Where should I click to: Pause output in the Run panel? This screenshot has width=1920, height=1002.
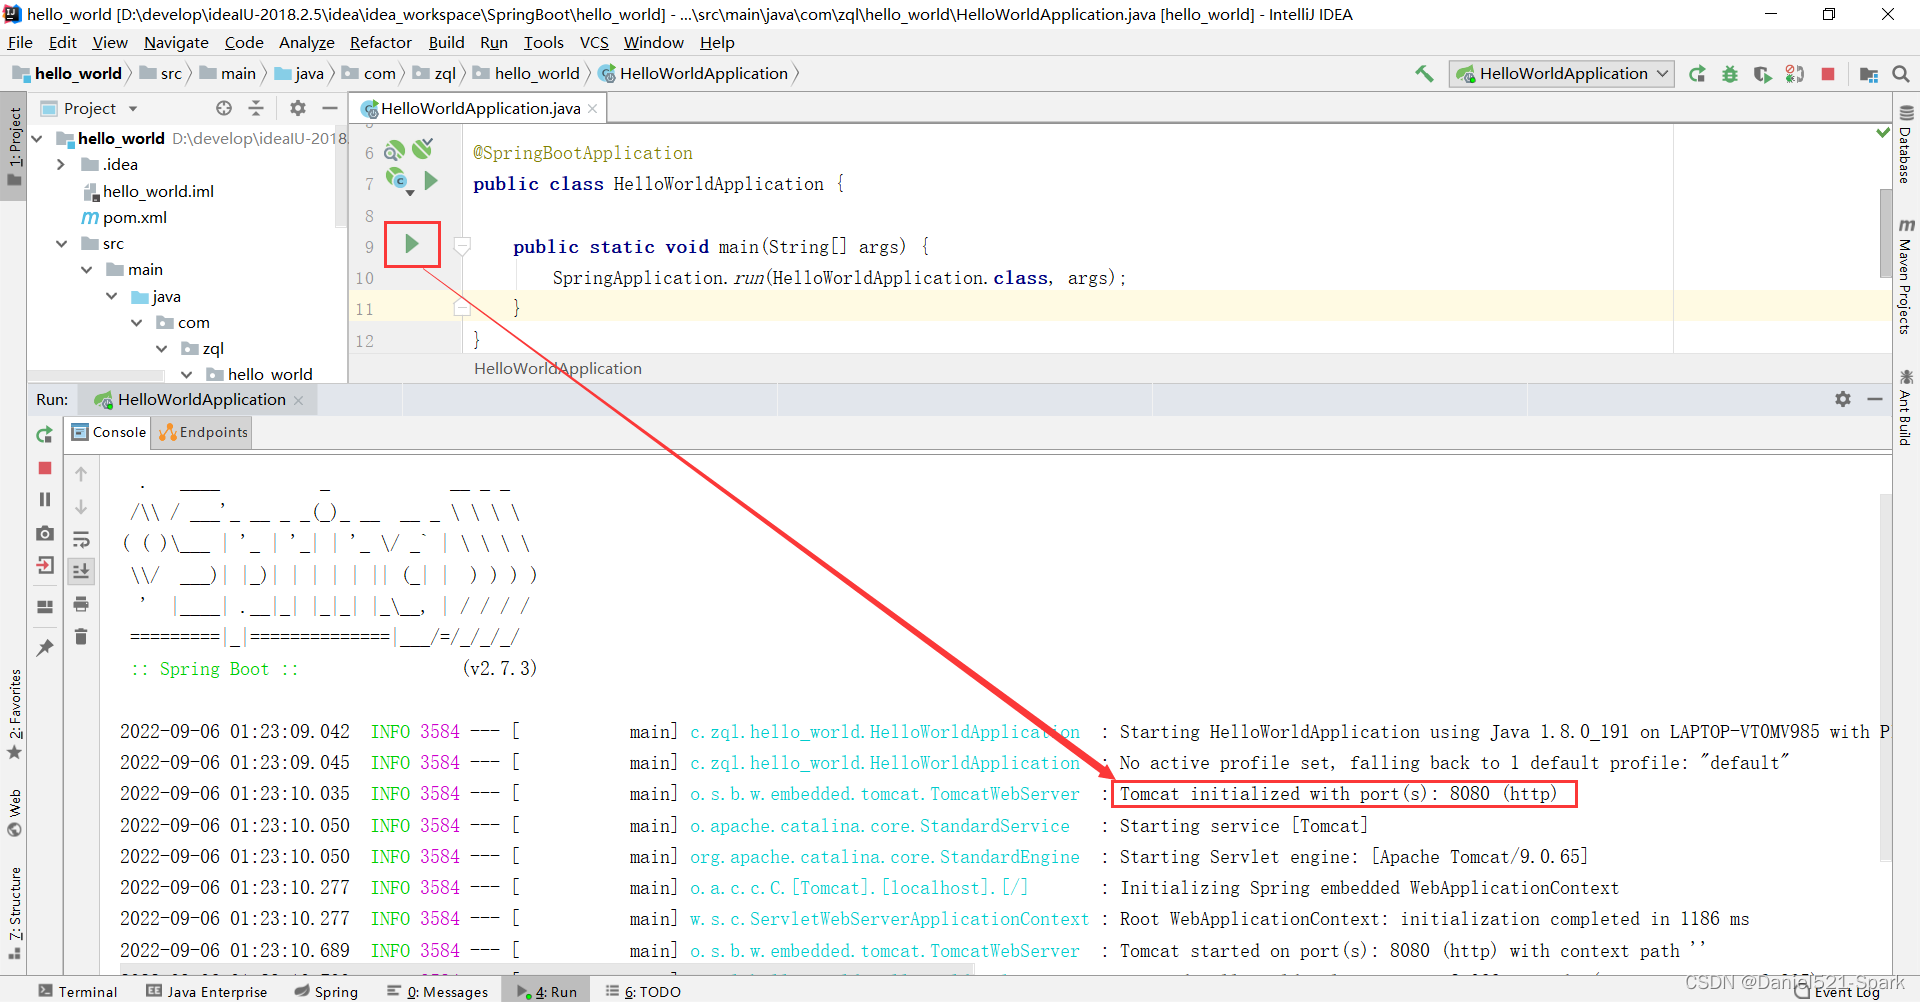click(44, 499)
